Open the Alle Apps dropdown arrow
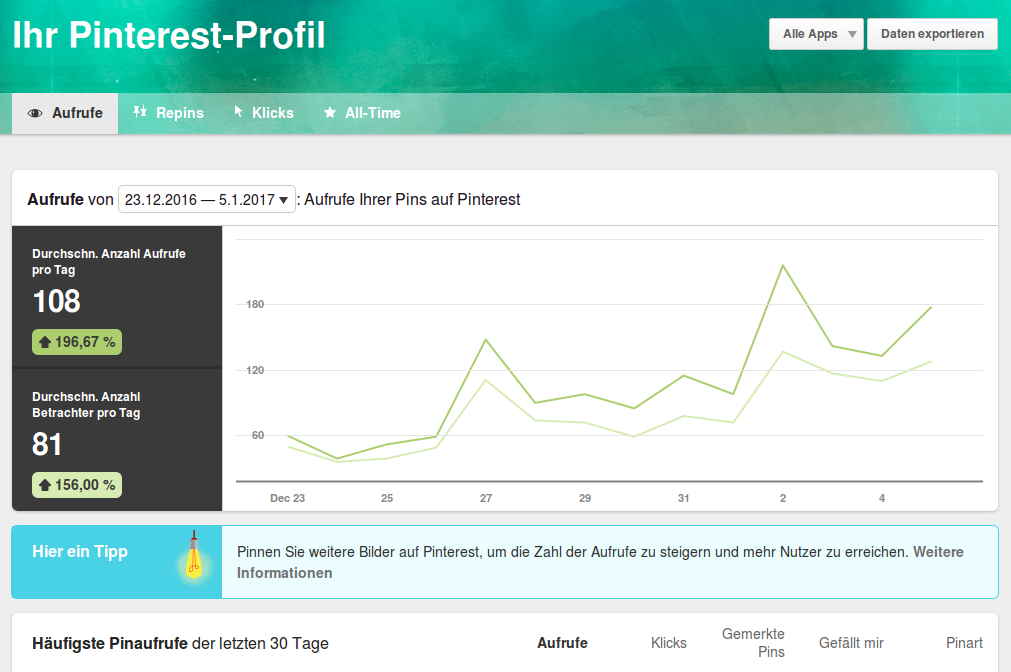Screen dimensions: 1011x672 (x=852, y=34)
